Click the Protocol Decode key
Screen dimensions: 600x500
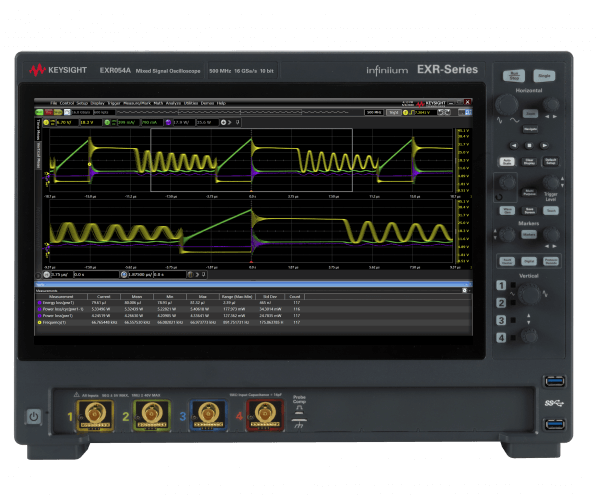pyautogui.click(x=551, y=261)
